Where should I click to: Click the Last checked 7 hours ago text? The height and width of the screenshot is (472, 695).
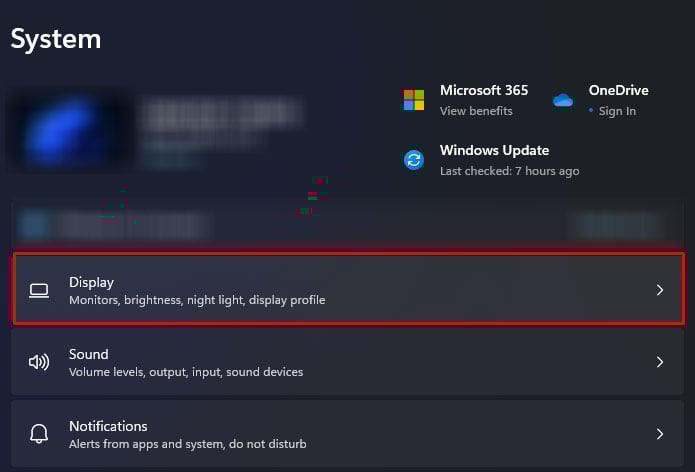point(509,171)
